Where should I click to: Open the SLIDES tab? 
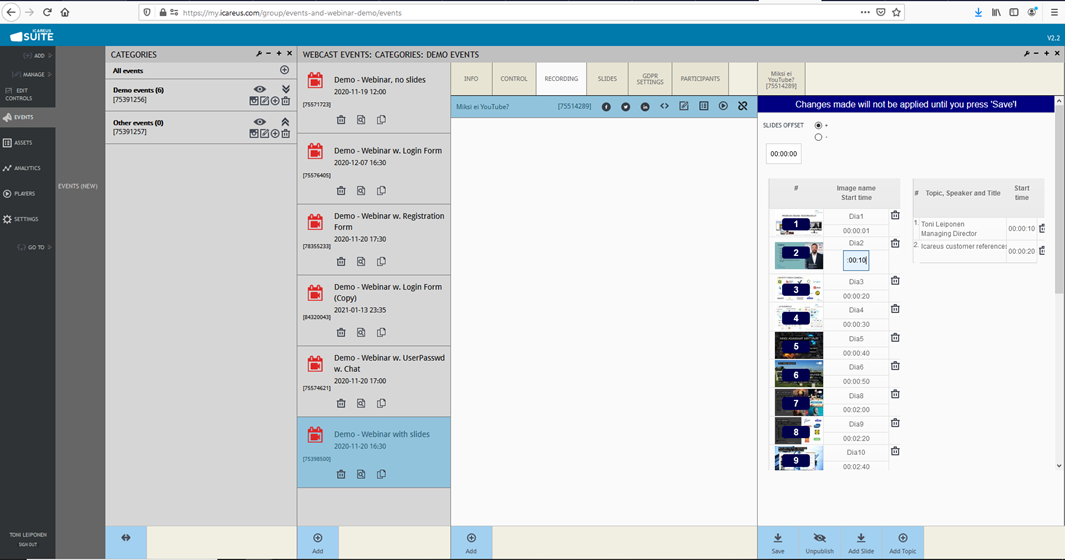(x=607, y=79)
